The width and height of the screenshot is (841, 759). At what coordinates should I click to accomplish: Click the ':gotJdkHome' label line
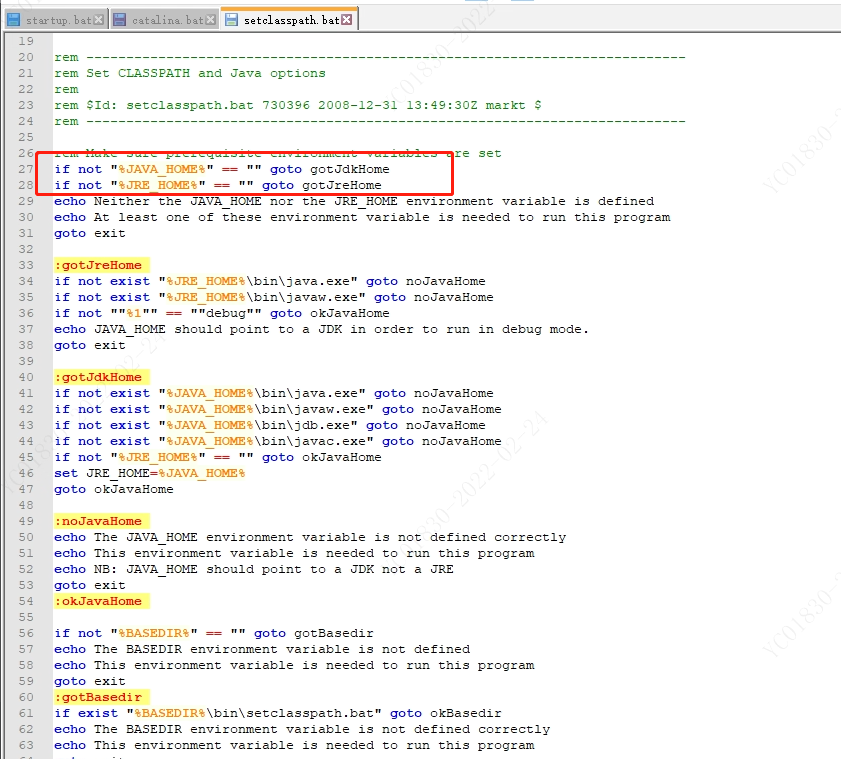pos(101,377)
